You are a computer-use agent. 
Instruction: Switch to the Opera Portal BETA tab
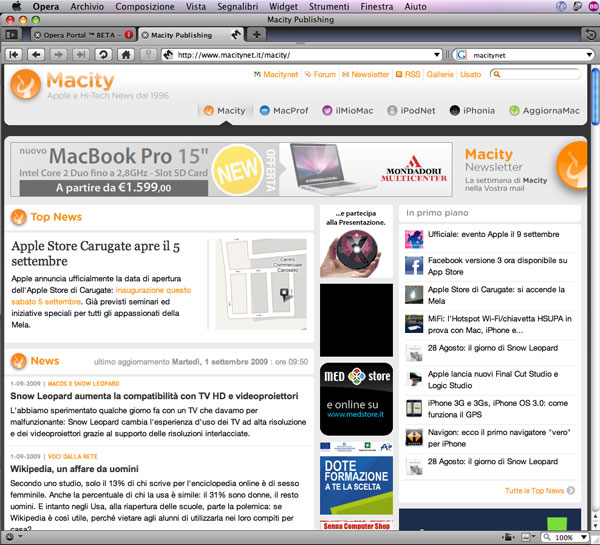point(82,35)
